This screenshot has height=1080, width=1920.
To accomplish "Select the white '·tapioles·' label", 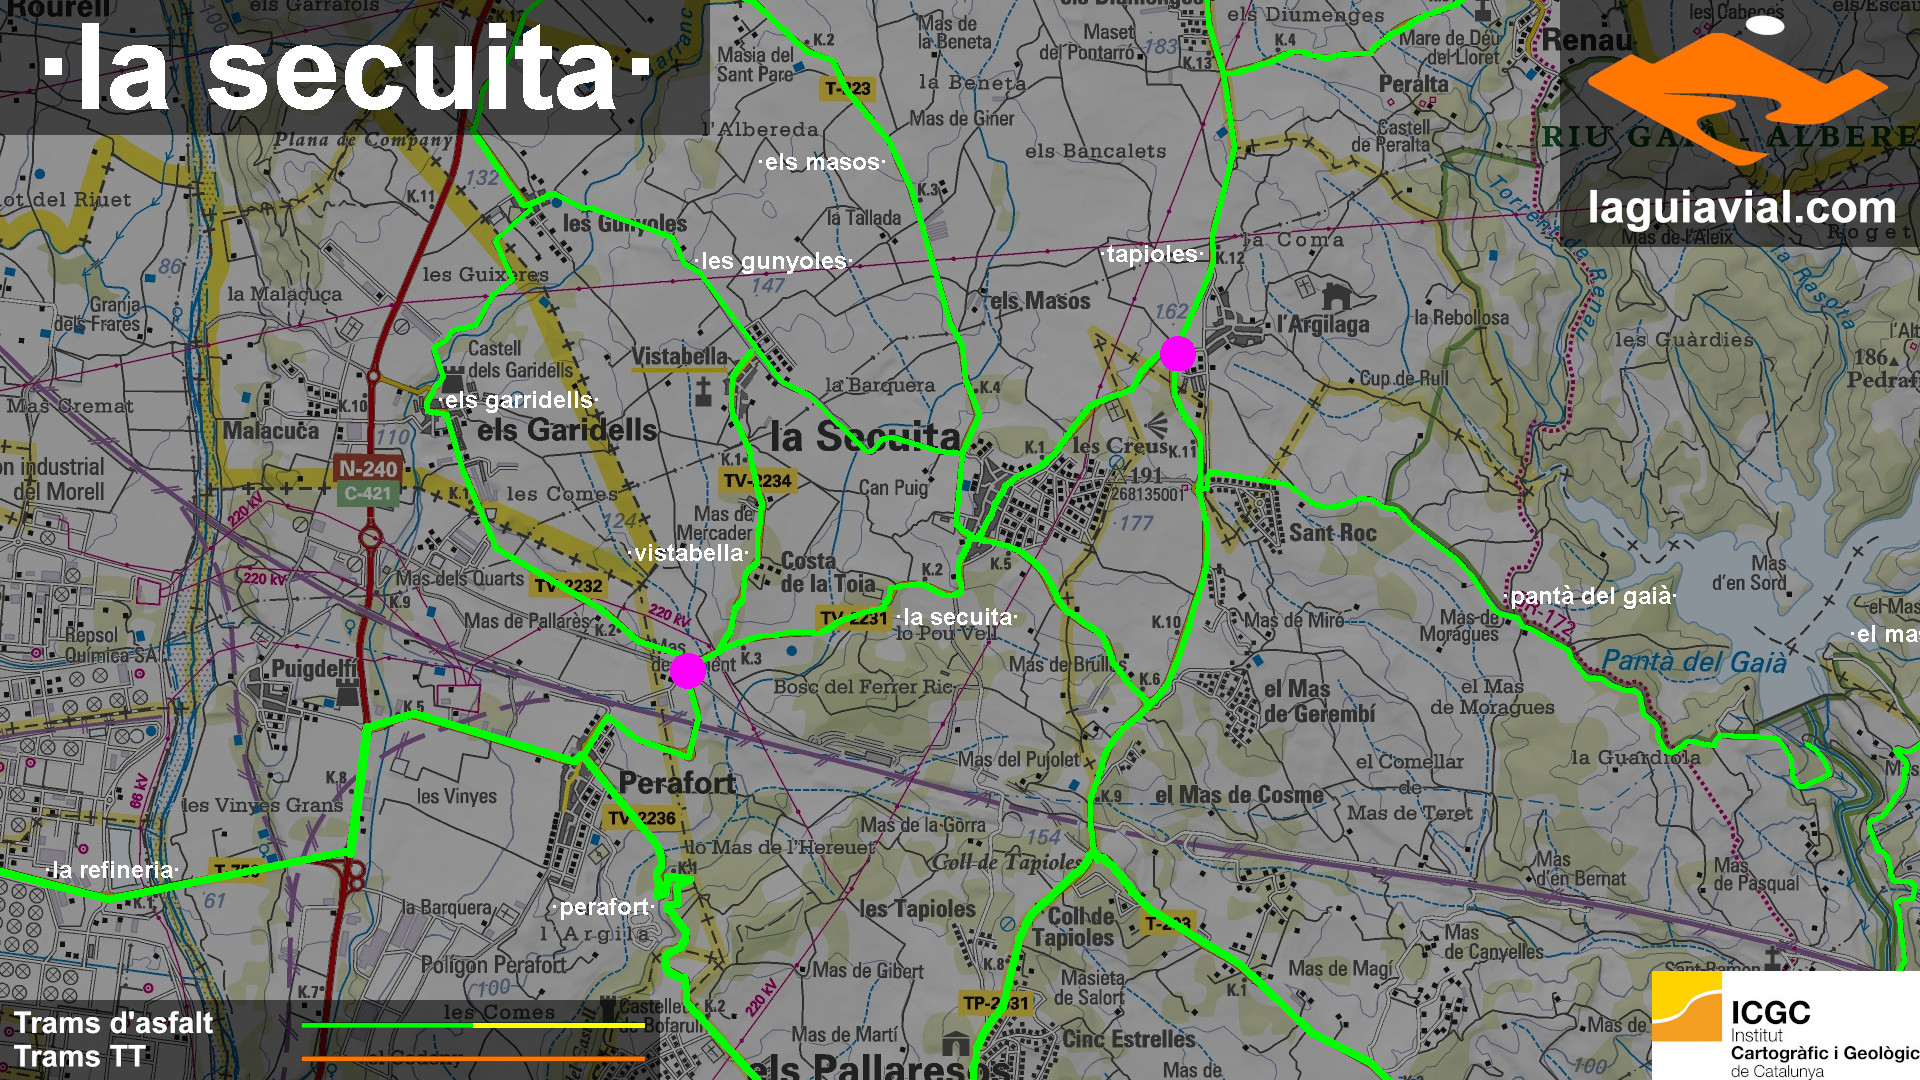I will point(1152,254).
